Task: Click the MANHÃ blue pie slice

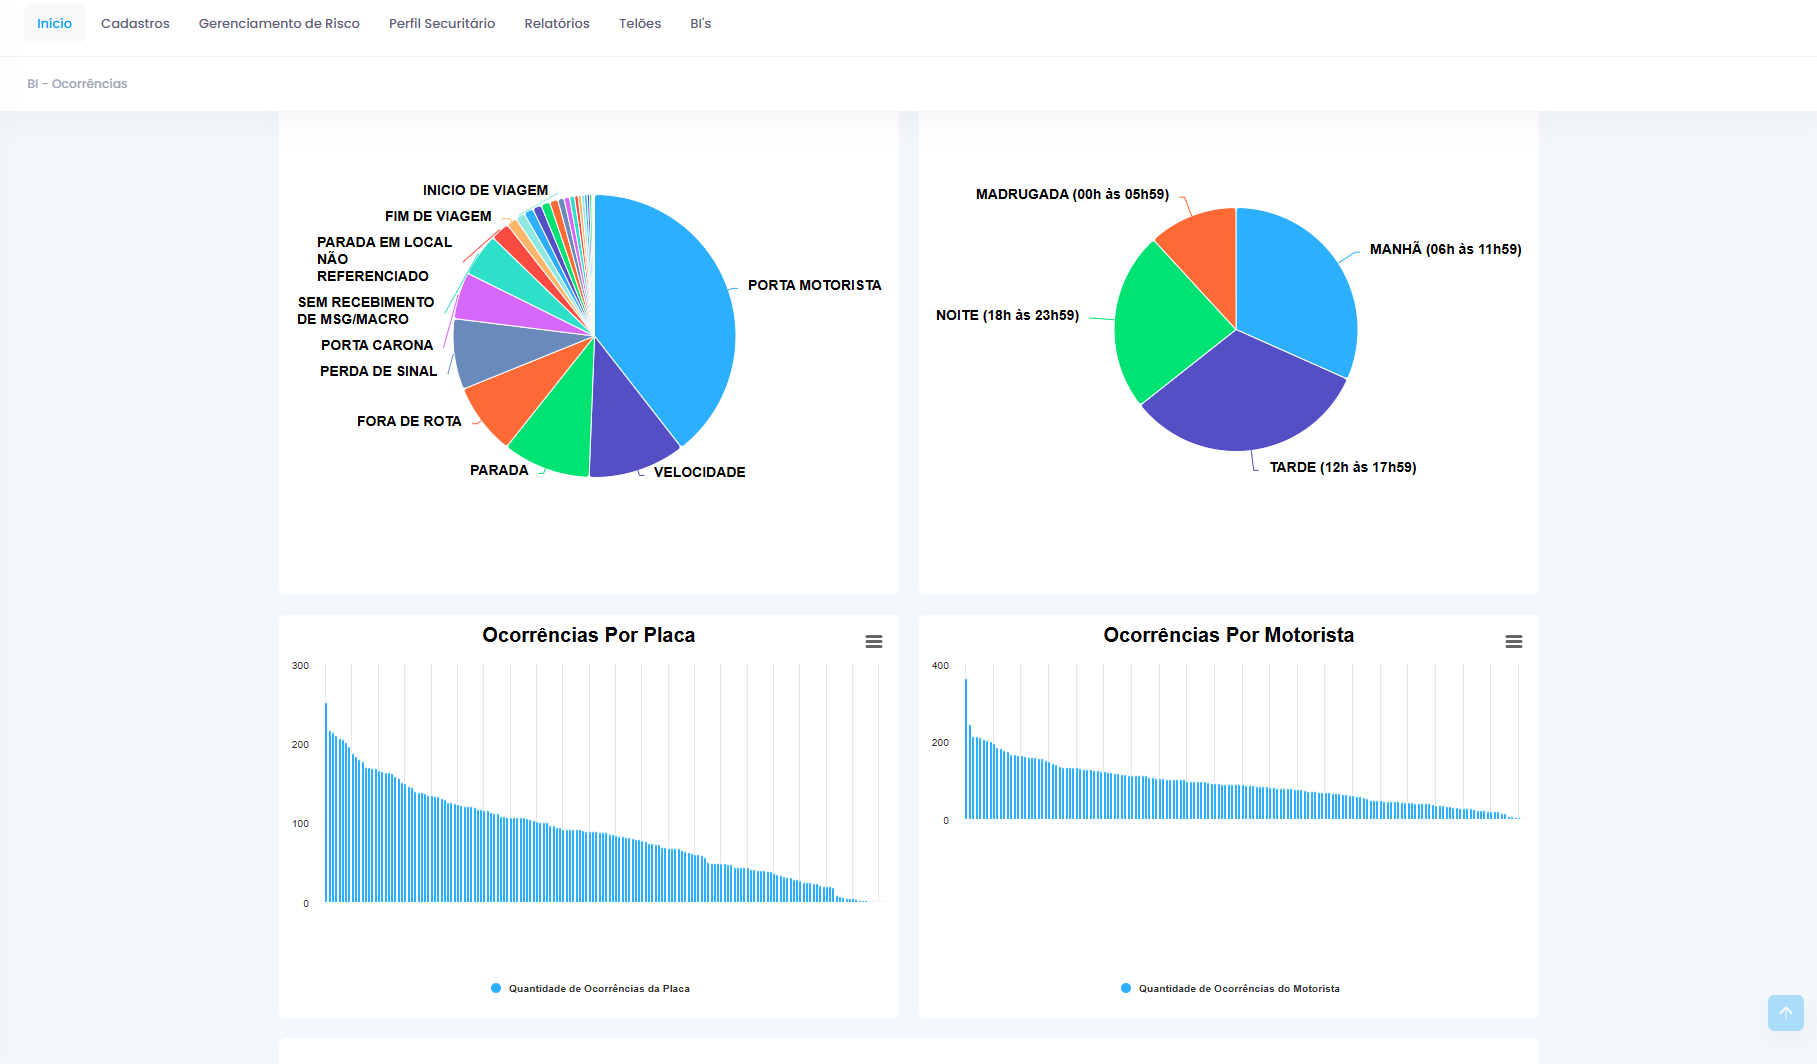Action: click(1295, 290)
